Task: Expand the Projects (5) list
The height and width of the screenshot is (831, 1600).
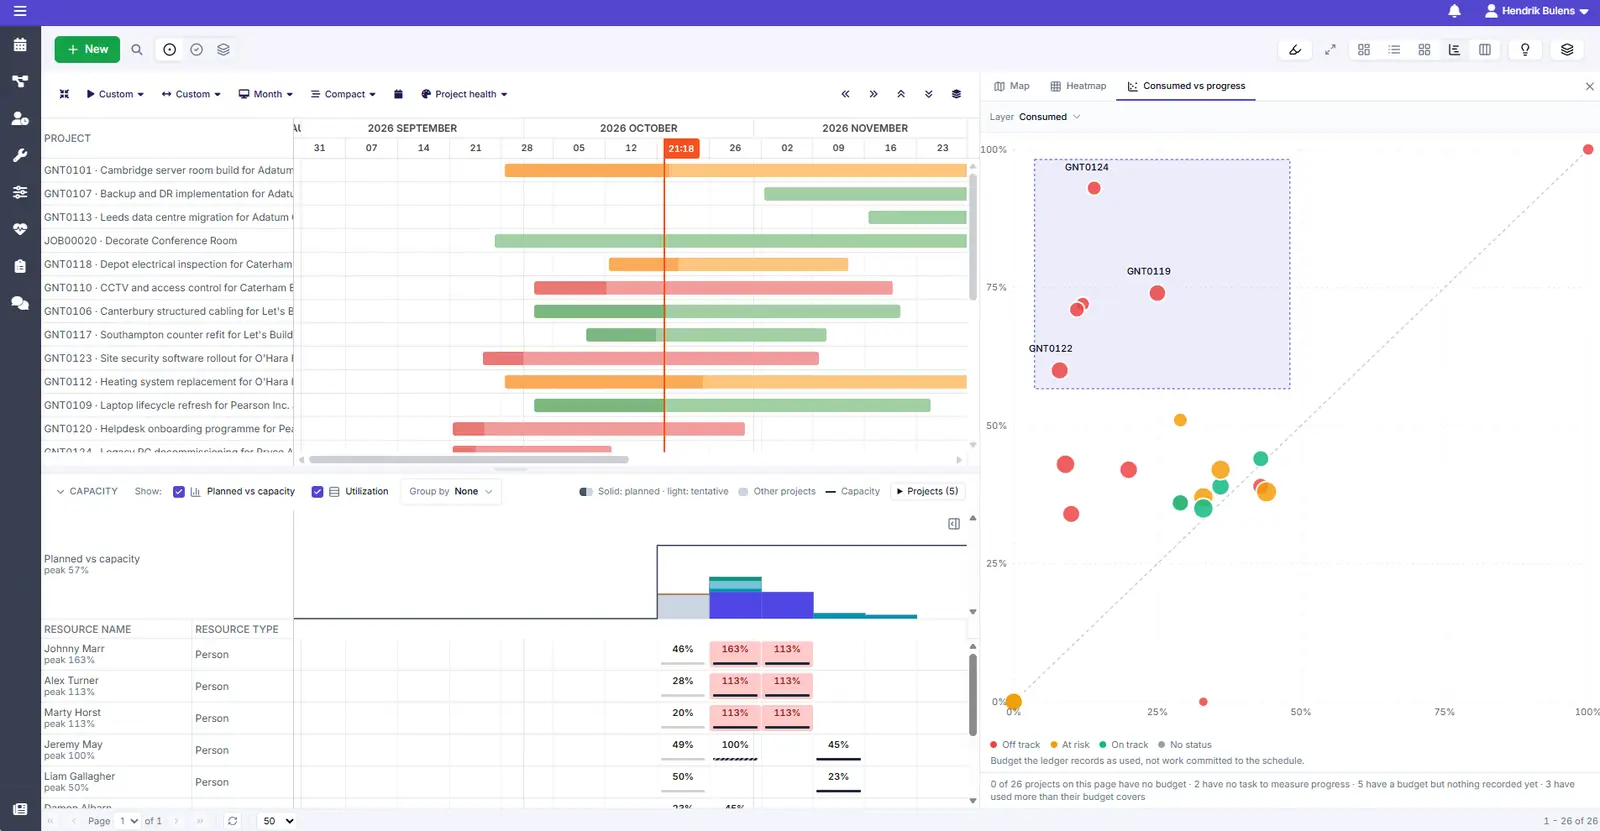Action: pyautogui.click(x=927, y=492)
